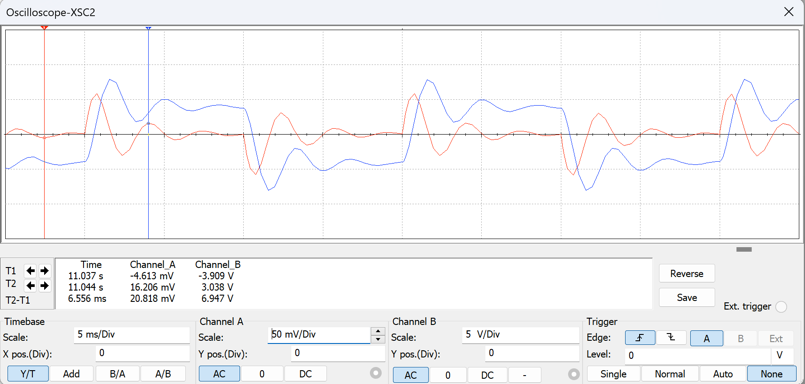Click the Channel_A reading 16.206 mV
This screenshot has width=805, height=384.
coord(152,287)
